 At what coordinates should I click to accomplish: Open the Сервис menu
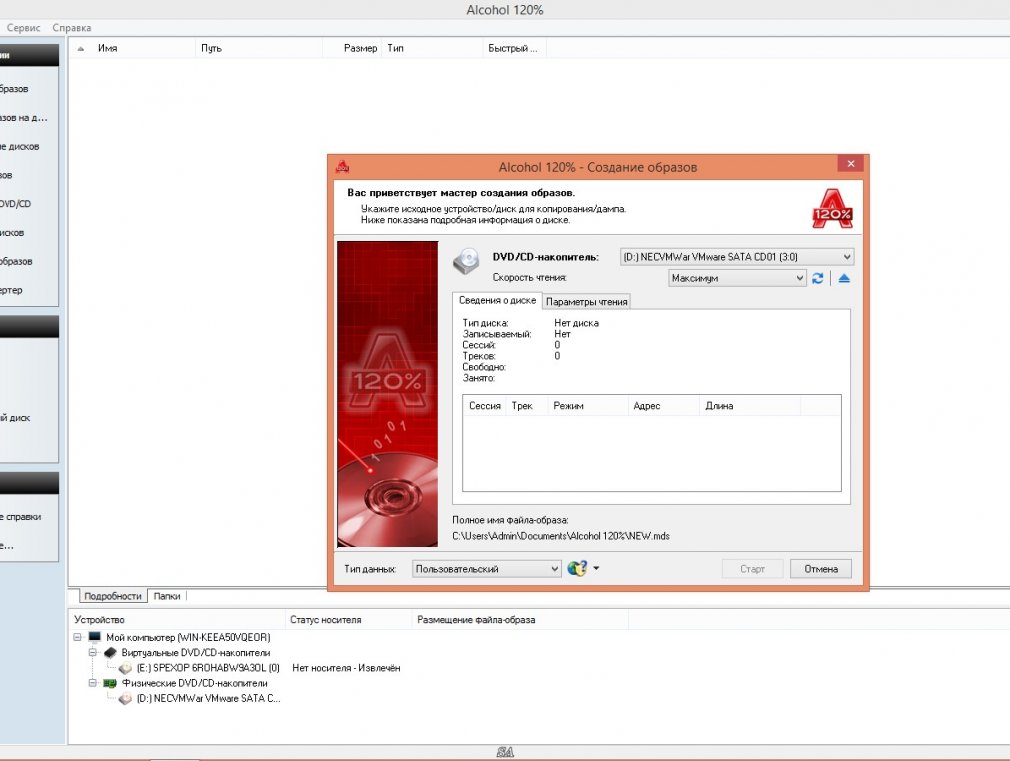tap(23, 28)
